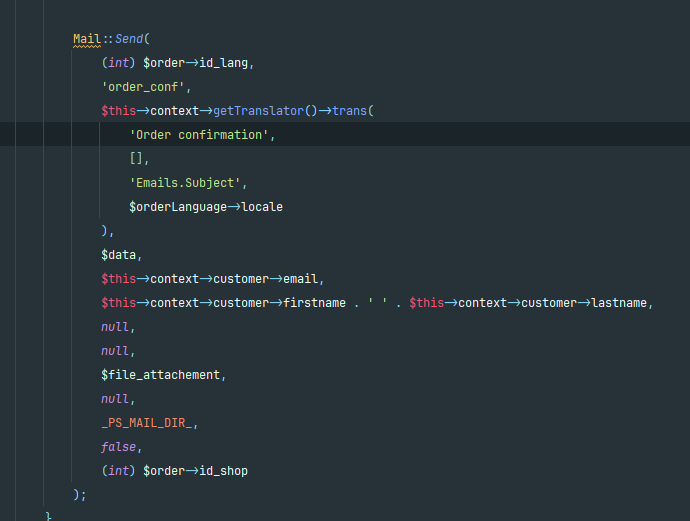Click the _PS_MAIL_DIR_ constant

pos(147,423)
